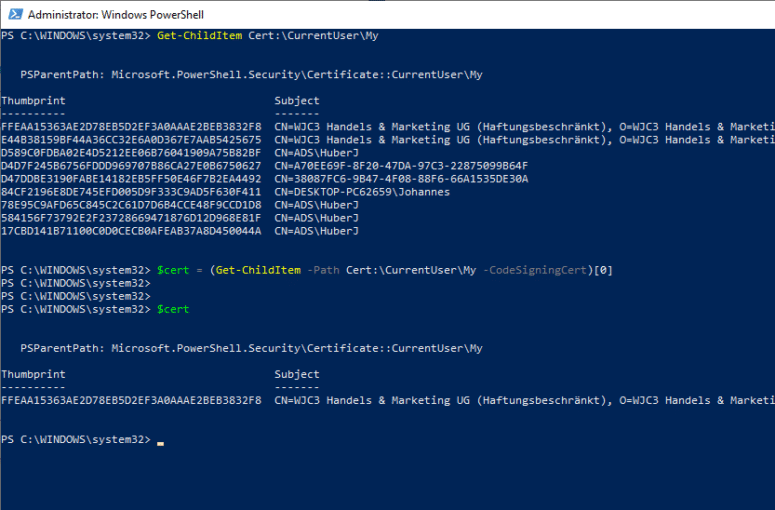Click thumbprint 584156F73792E2F2...
The width and height of the screenshot is (775, 510).
coord(131,218)
